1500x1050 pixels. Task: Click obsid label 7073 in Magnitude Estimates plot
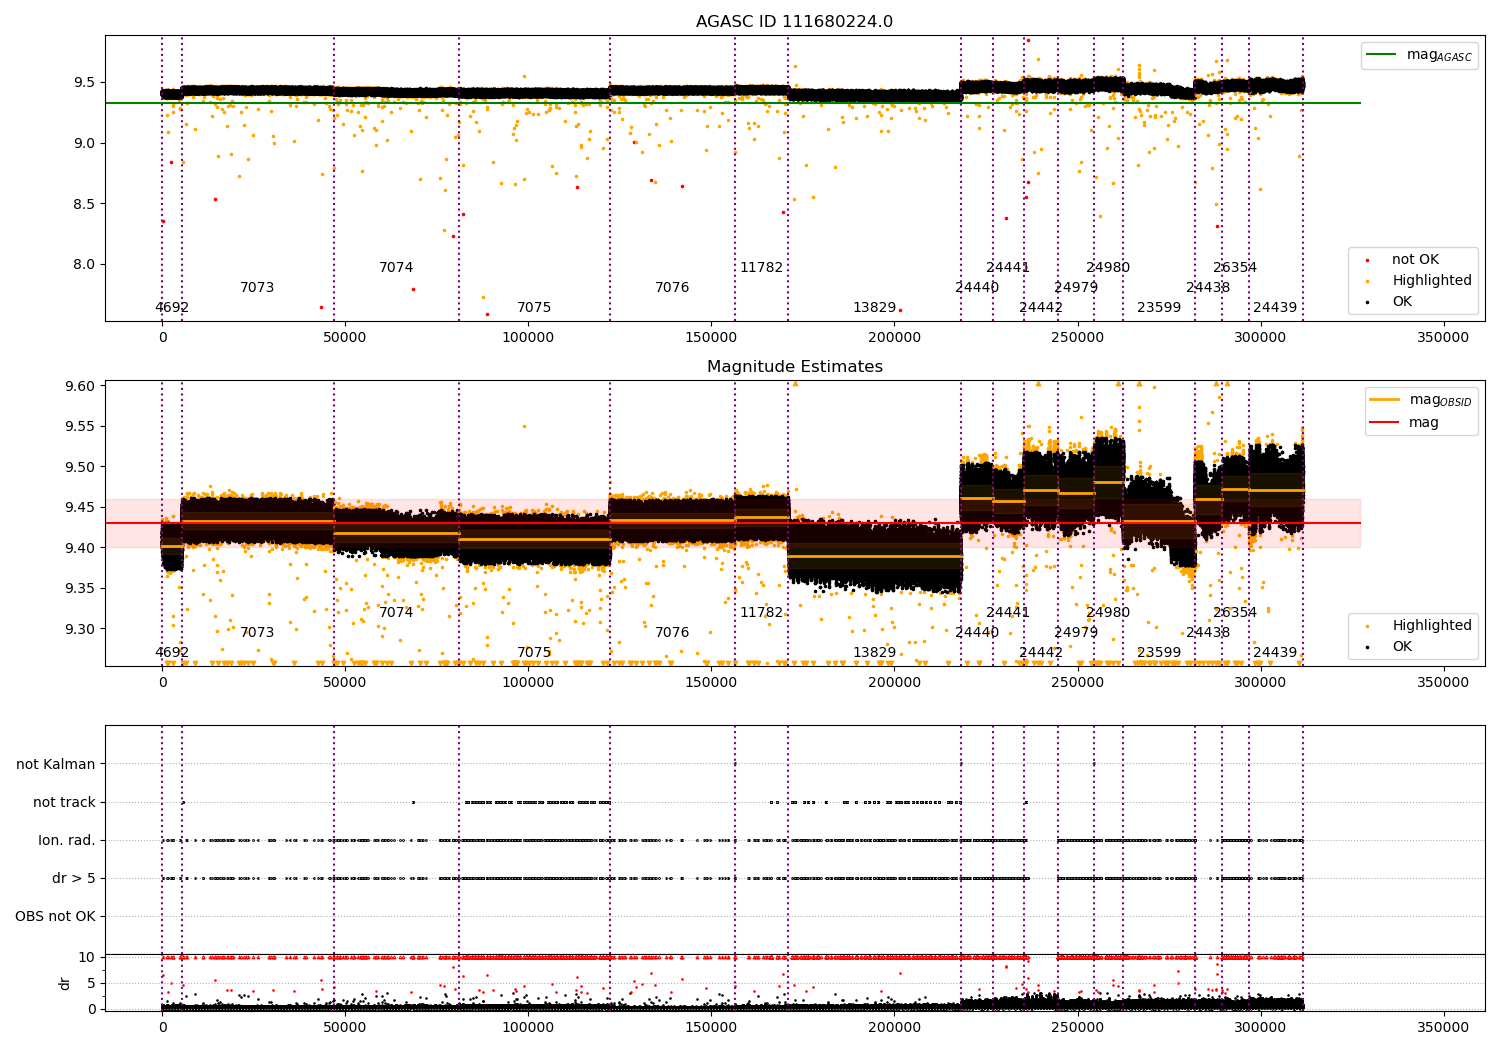(257, 633)
